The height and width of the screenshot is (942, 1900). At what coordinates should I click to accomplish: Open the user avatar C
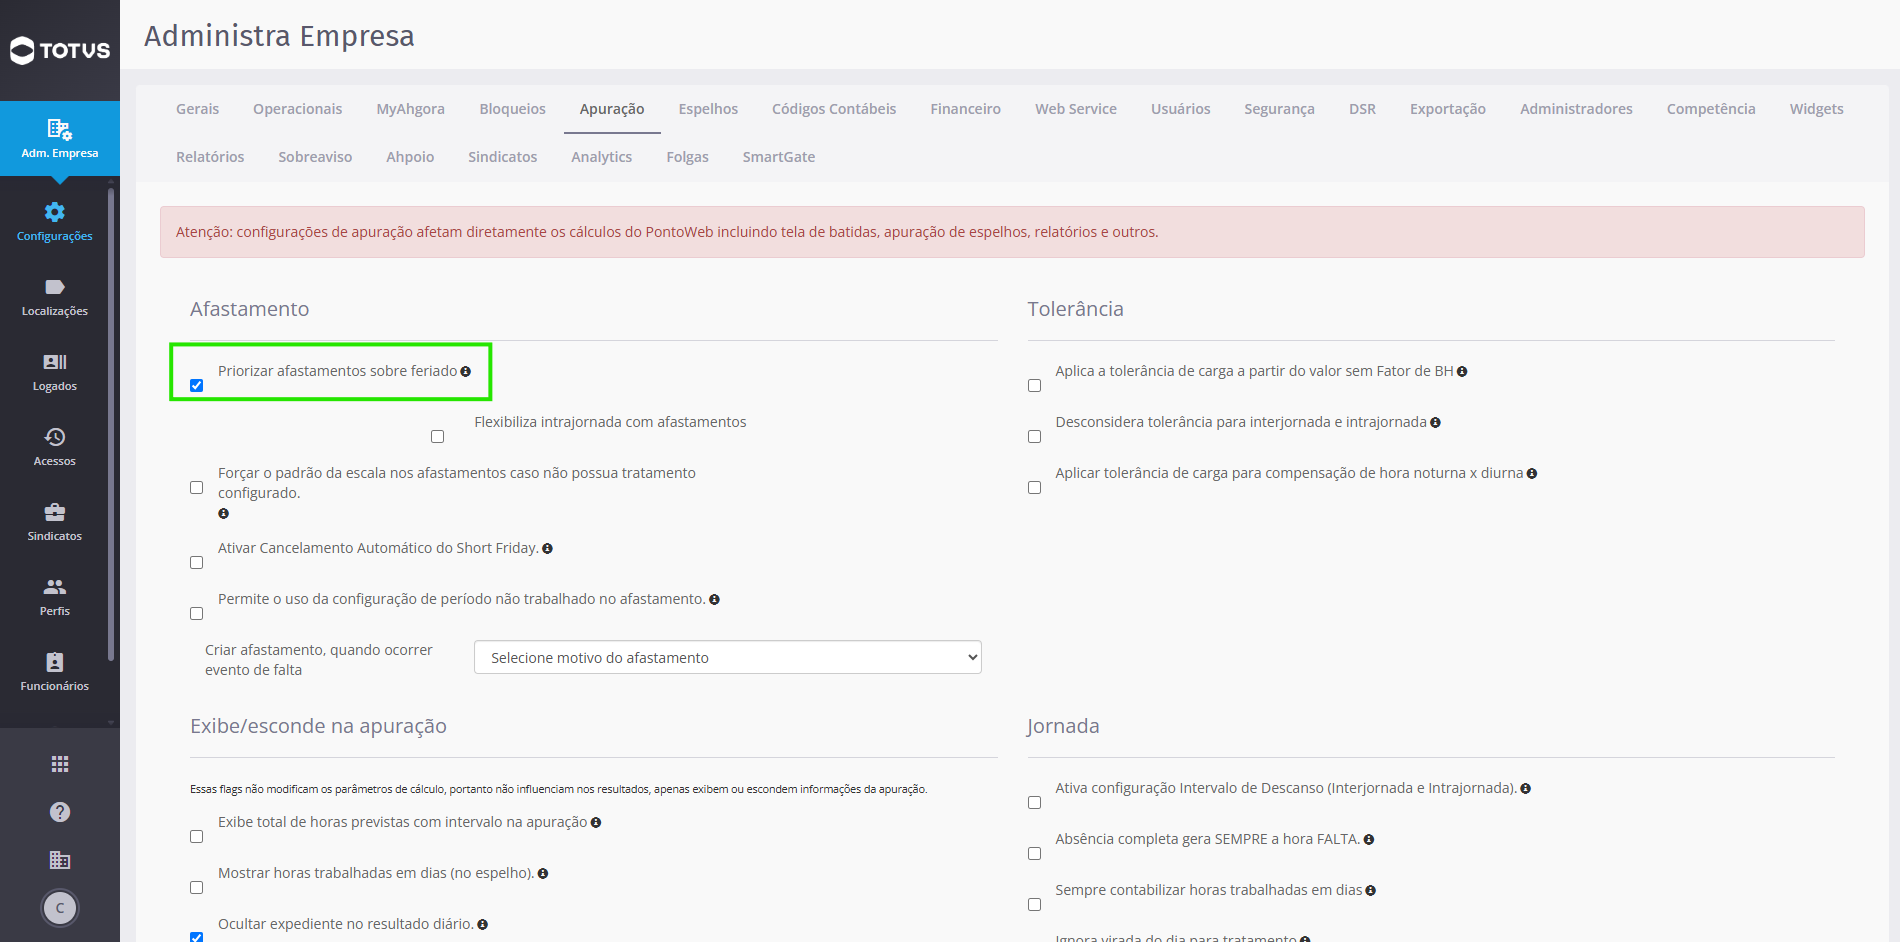pos(60,908)
